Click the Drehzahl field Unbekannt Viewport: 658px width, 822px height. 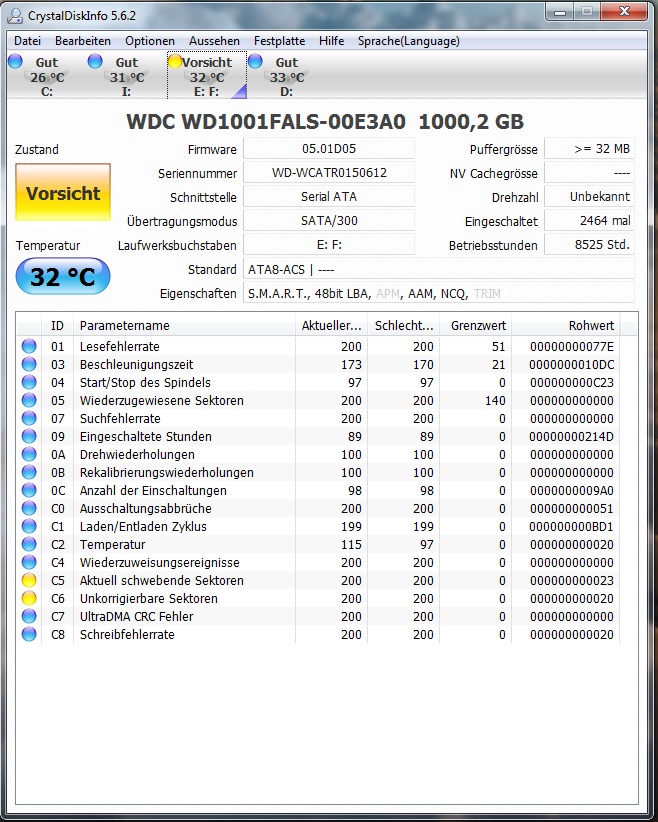(x=589, y=197)
